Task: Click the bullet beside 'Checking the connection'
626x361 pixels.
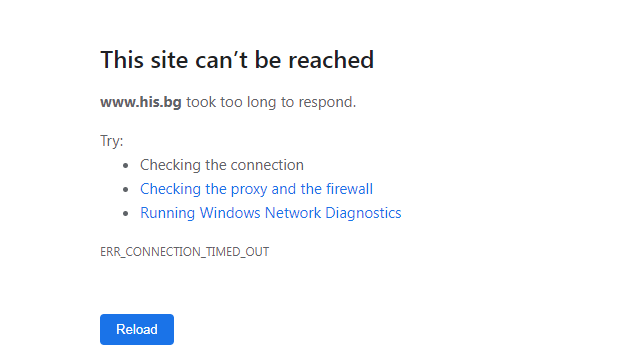Action: click(x=126, y=165)
